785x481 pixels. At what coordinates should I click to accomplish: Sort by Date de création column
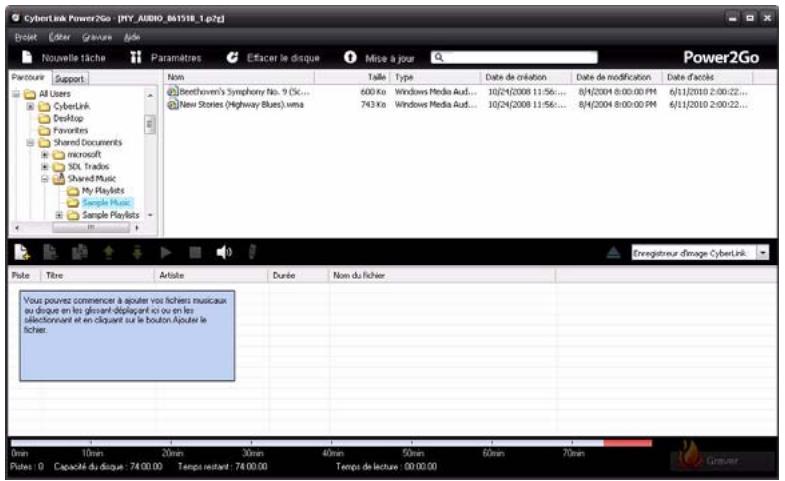tap(526, 77)
